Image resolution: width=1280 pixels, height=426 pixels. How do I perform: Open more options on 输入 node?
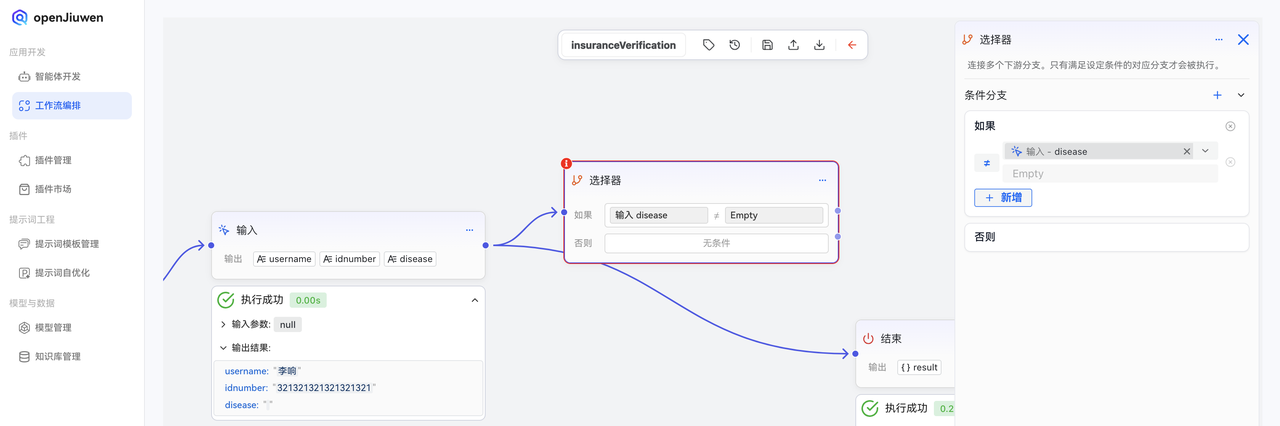tap(469, 230)
